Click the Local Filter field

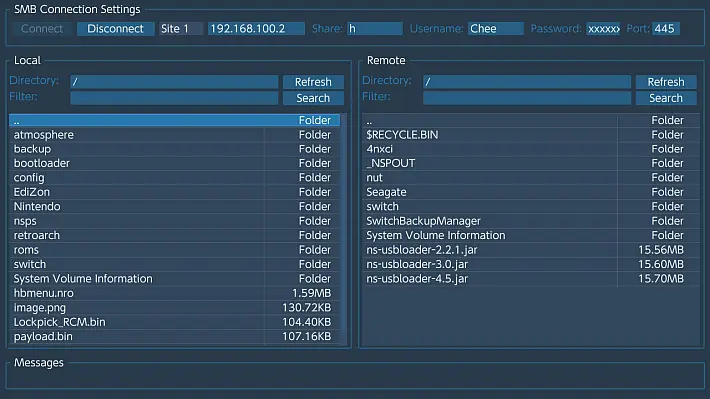[x=174, y=98]
